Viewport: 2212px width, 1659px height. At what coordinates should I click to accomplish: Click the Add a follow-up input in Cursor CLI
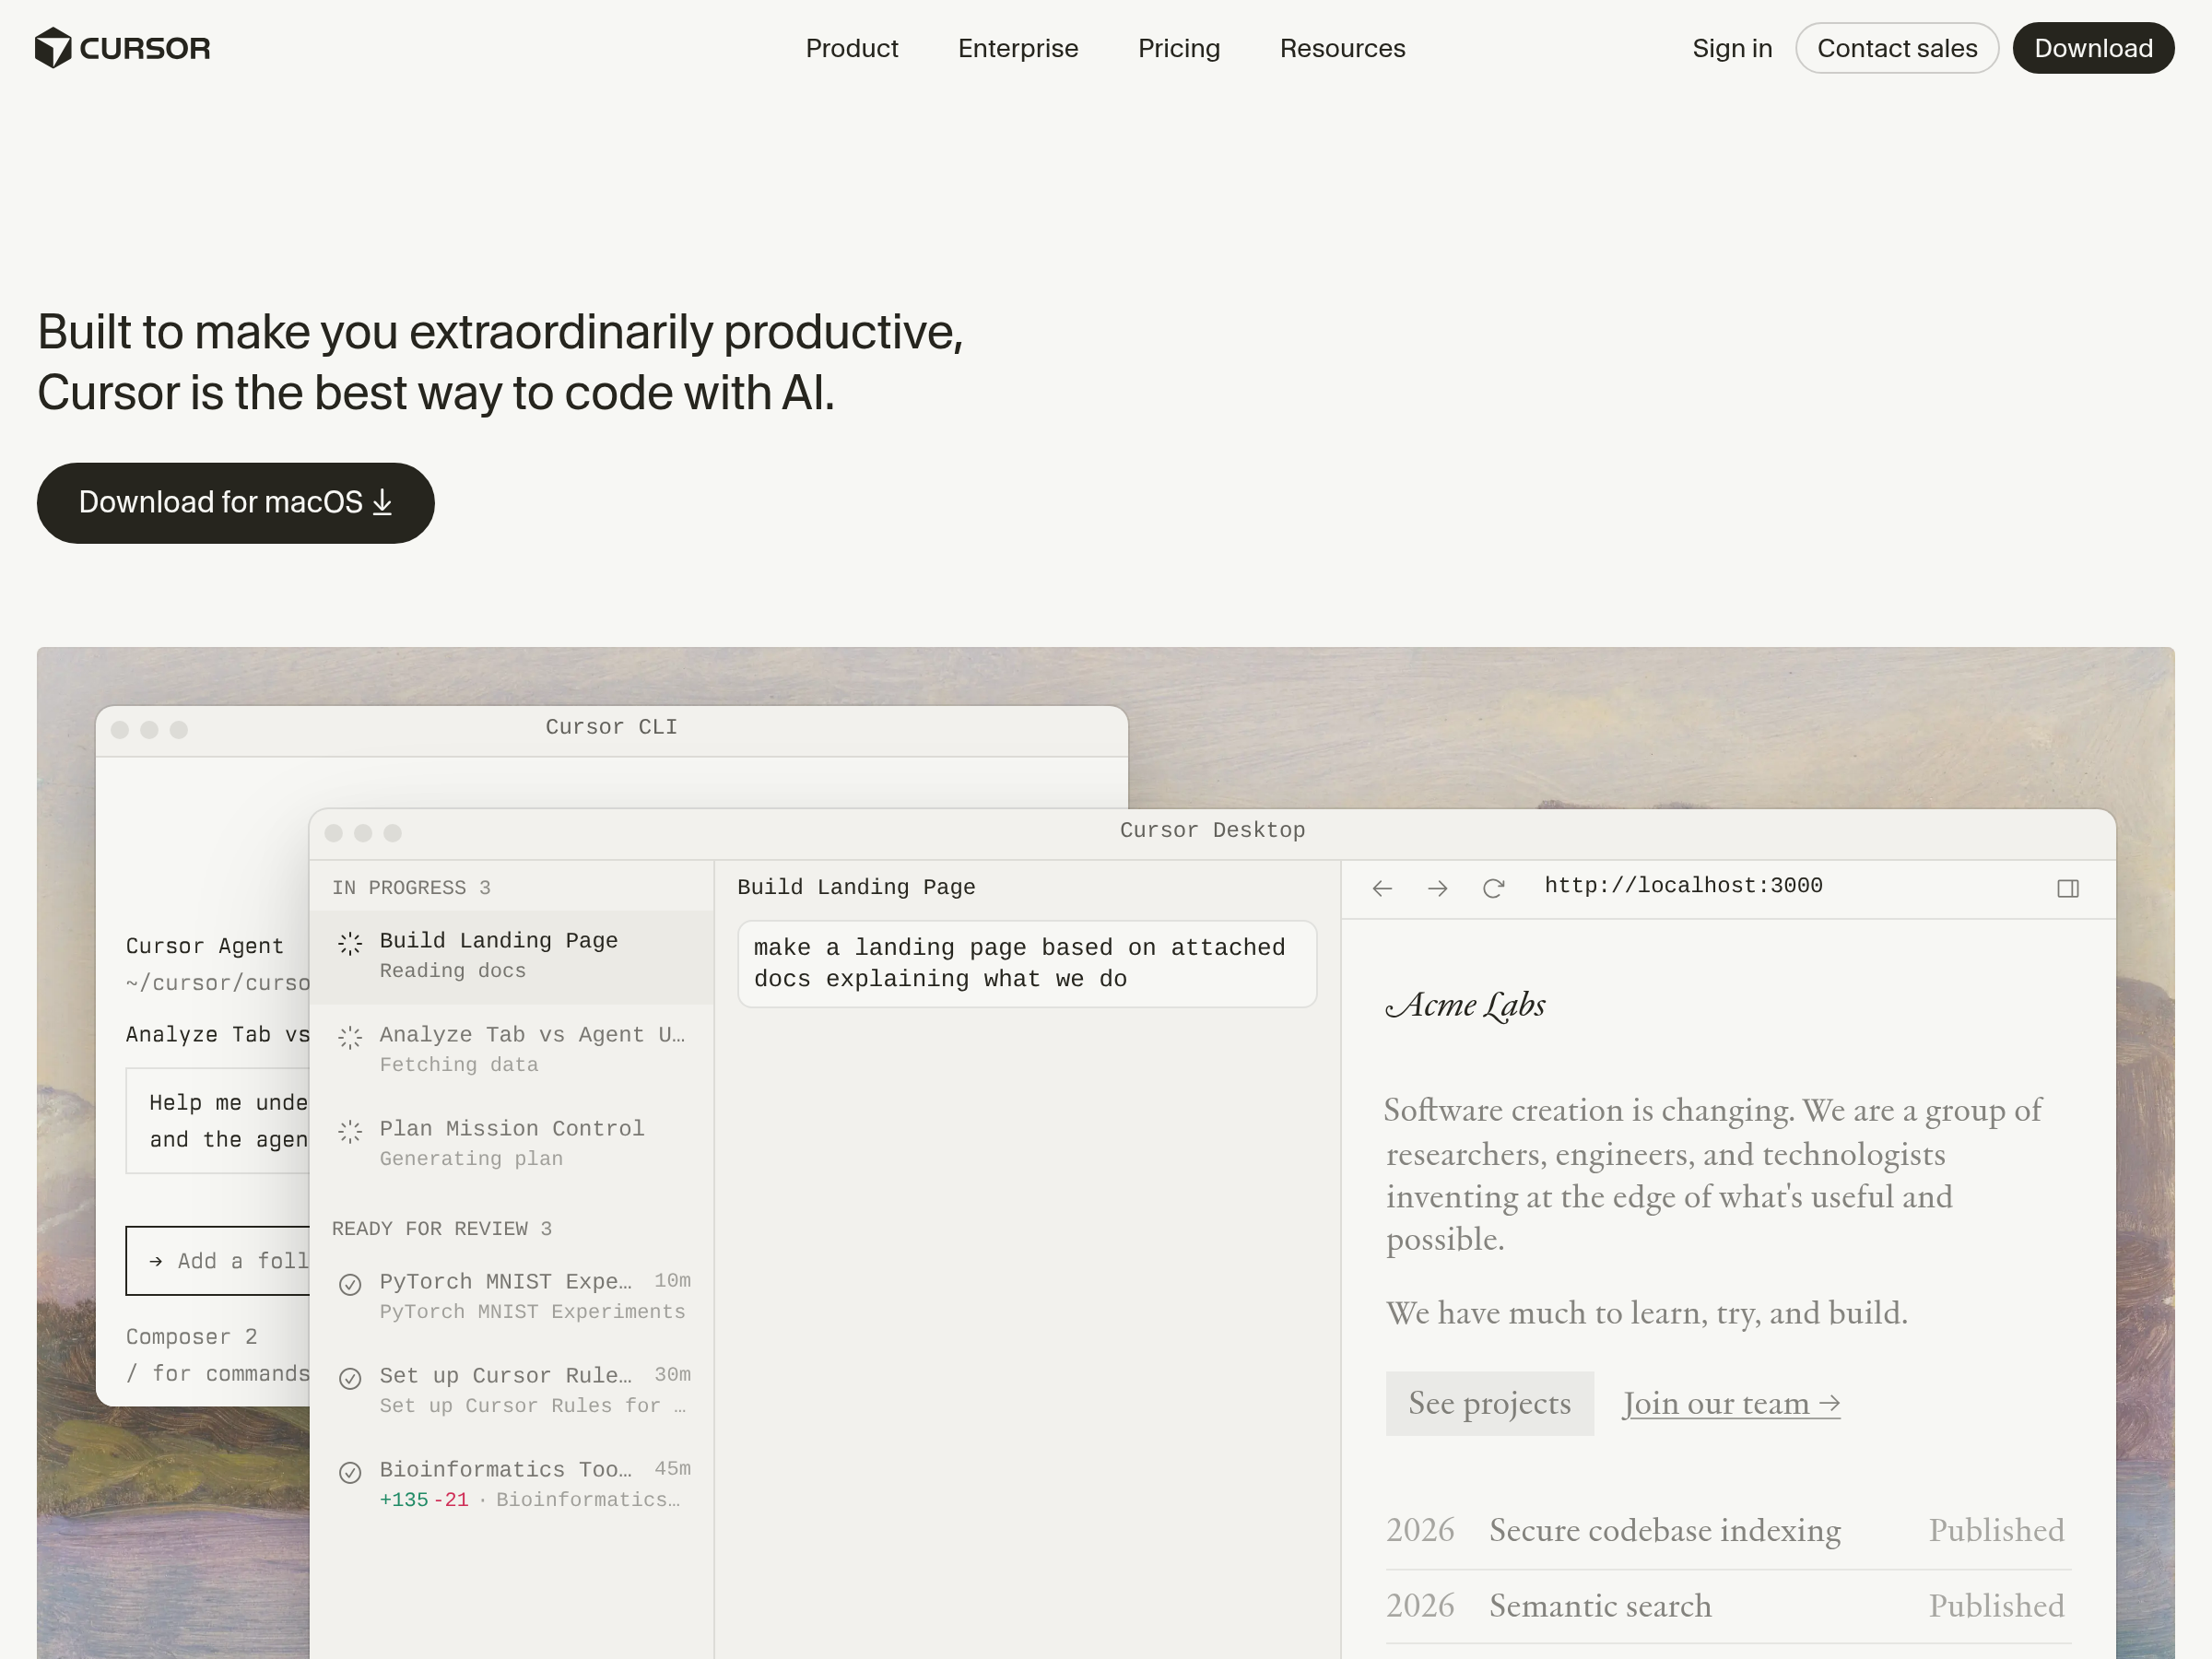[x=218, y=1260]
